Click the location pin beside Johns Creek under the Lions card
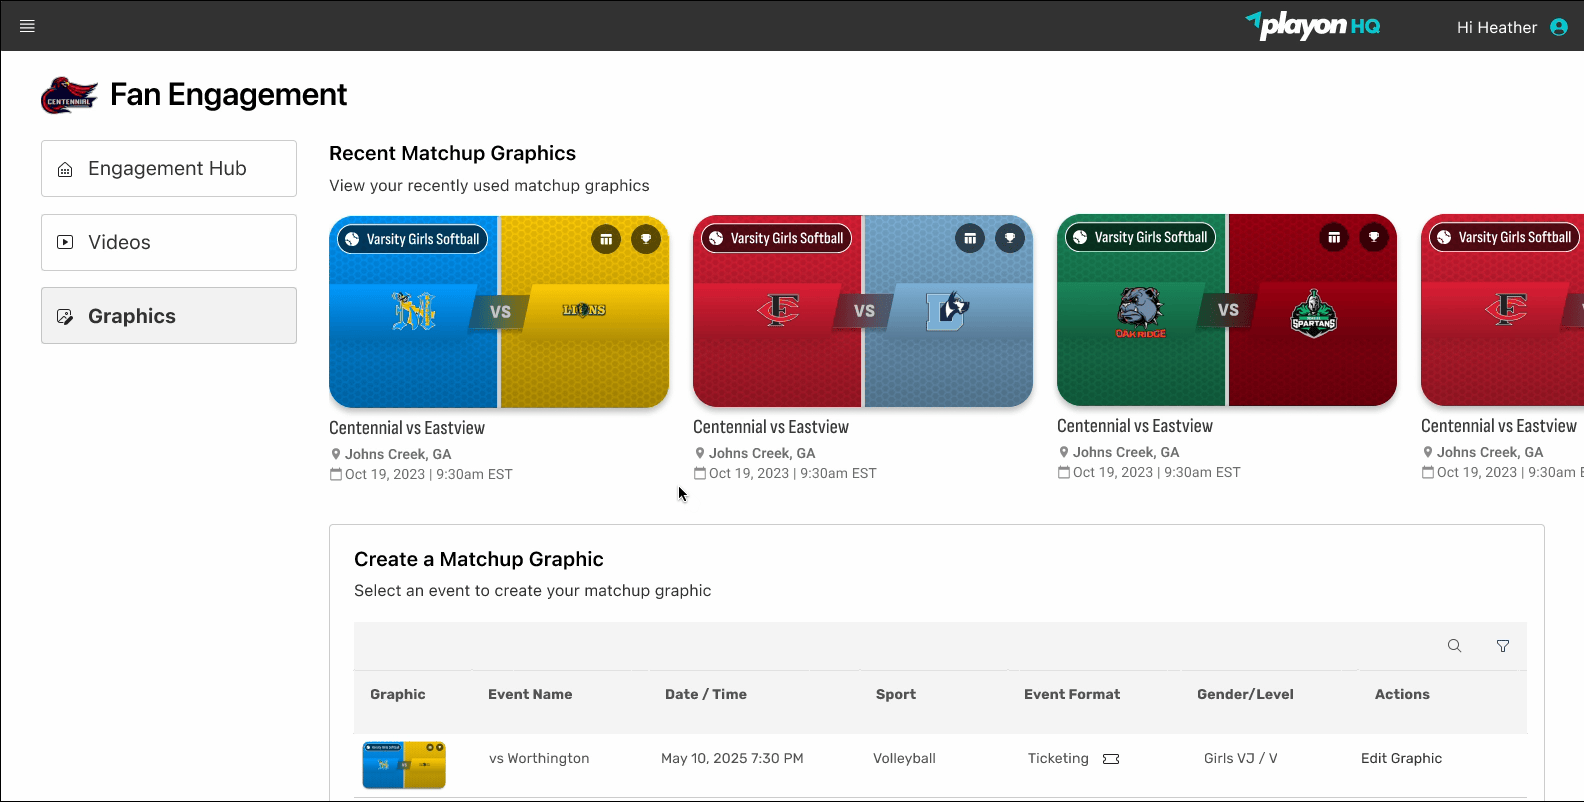 336,454
